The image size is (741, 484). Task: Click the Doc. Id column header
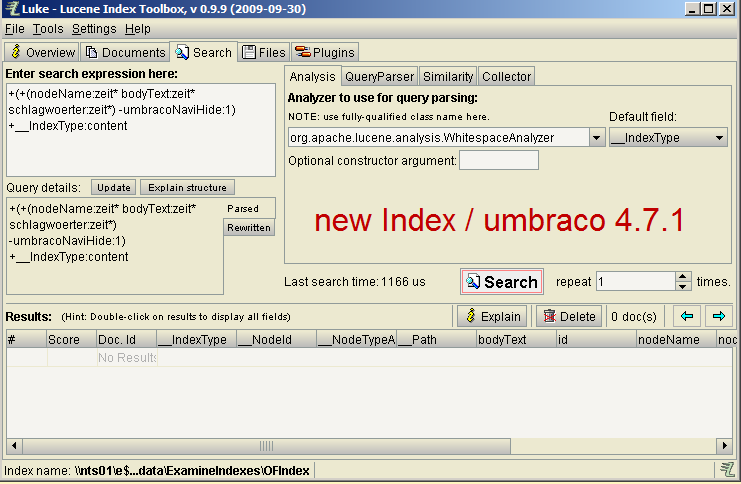click(x=126, y=339)
